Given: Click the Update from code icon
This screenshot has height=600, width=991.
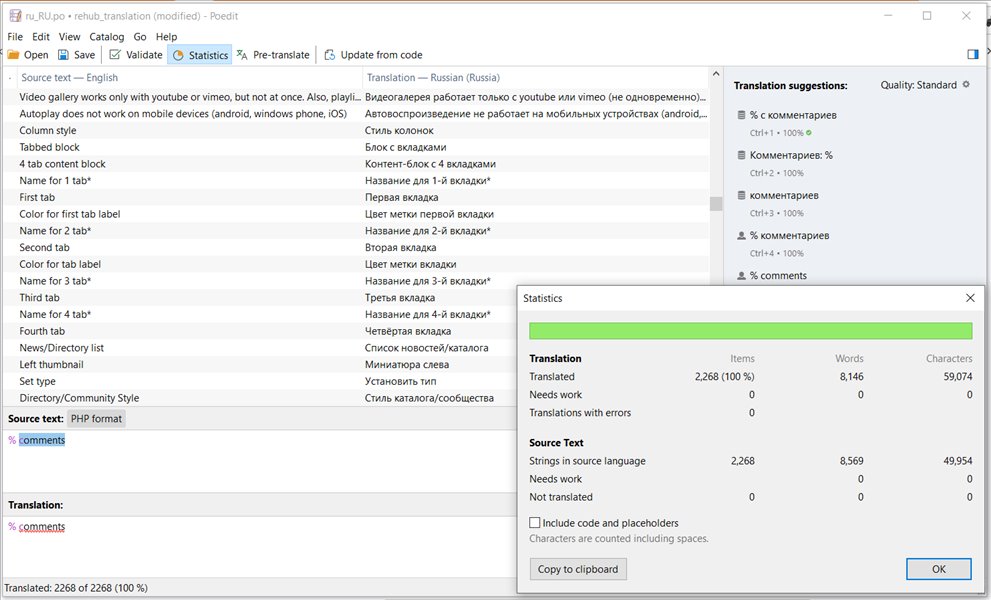Looking at the screenshot, I should point(330,55).
